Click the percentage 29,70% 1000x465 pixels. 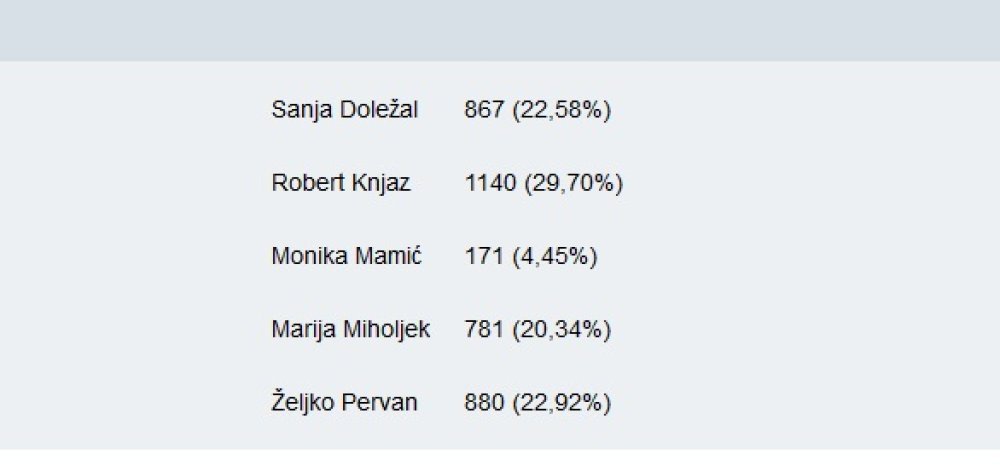tap(573, 184)
